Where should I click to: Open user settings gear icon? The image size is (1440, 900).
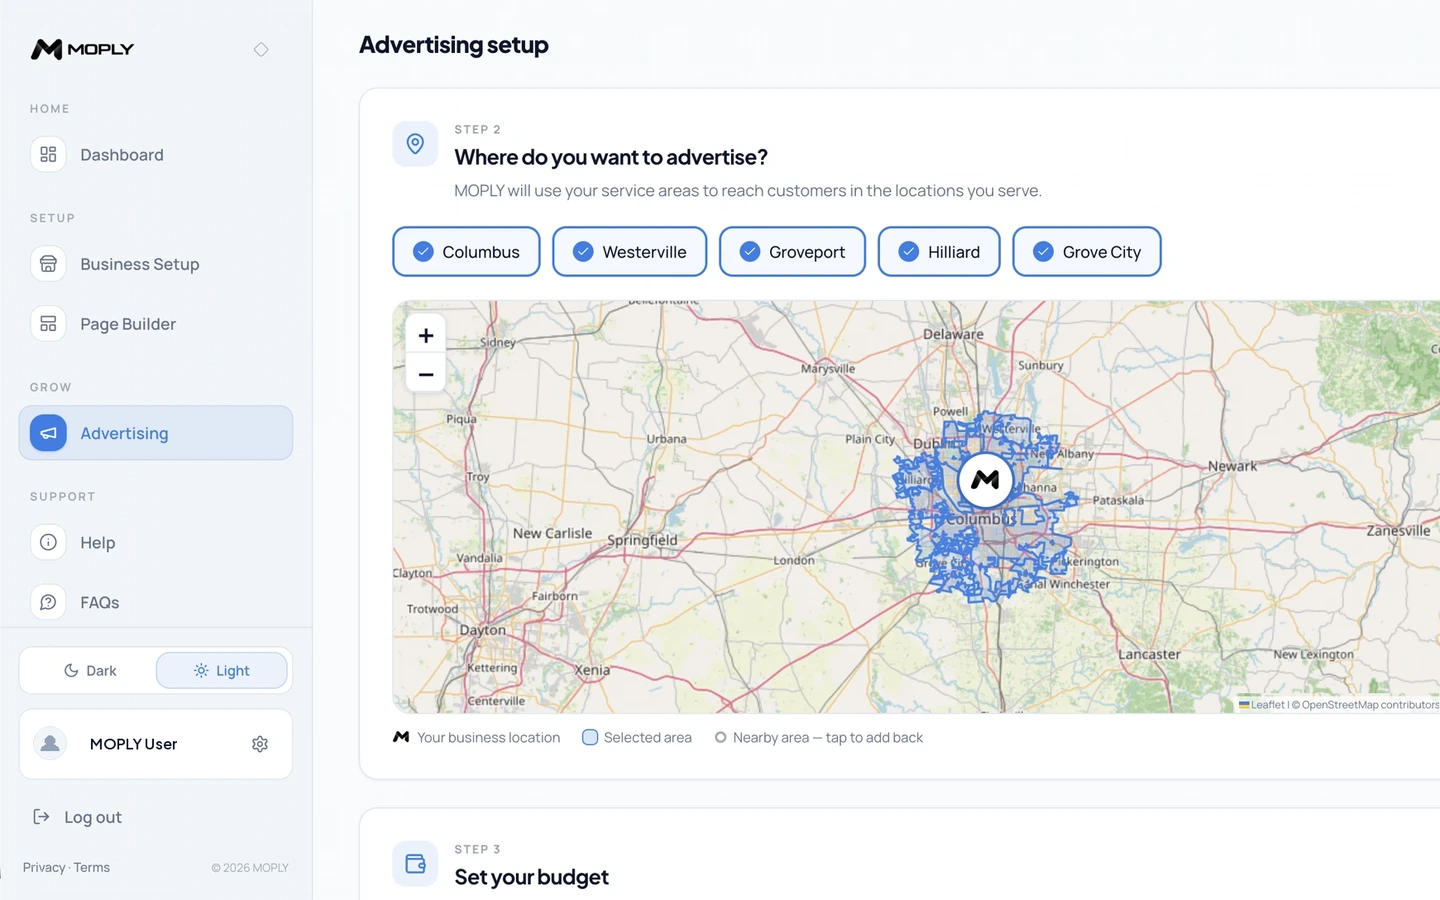[x=260, y=744]
